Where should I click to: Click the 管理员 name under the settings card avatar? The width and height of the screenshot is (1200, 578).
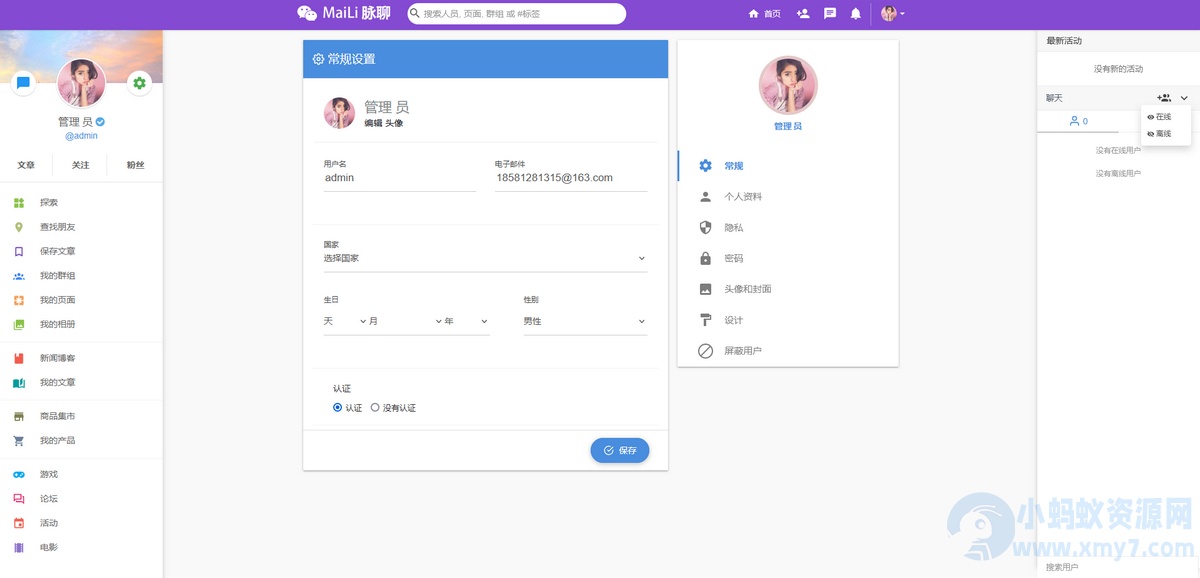tap(788, 127)
